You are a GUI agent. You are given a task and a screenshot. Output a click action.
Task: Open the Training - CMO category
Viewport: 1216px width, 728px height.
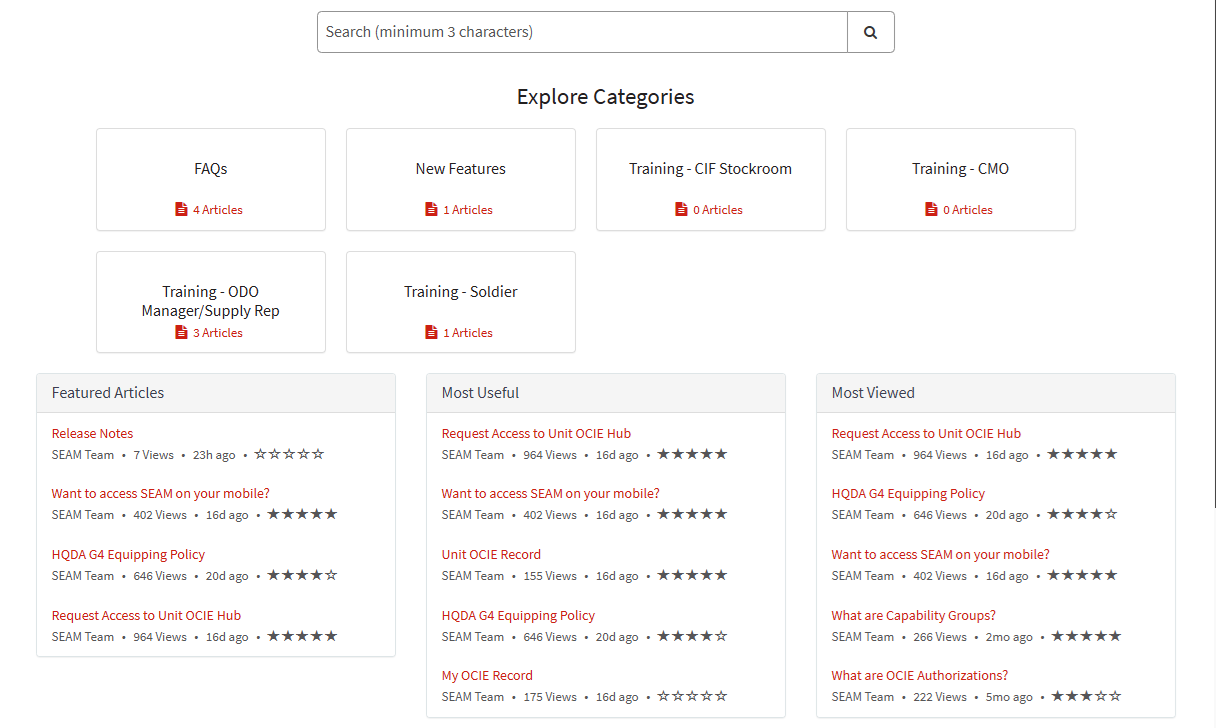[960, 169]
